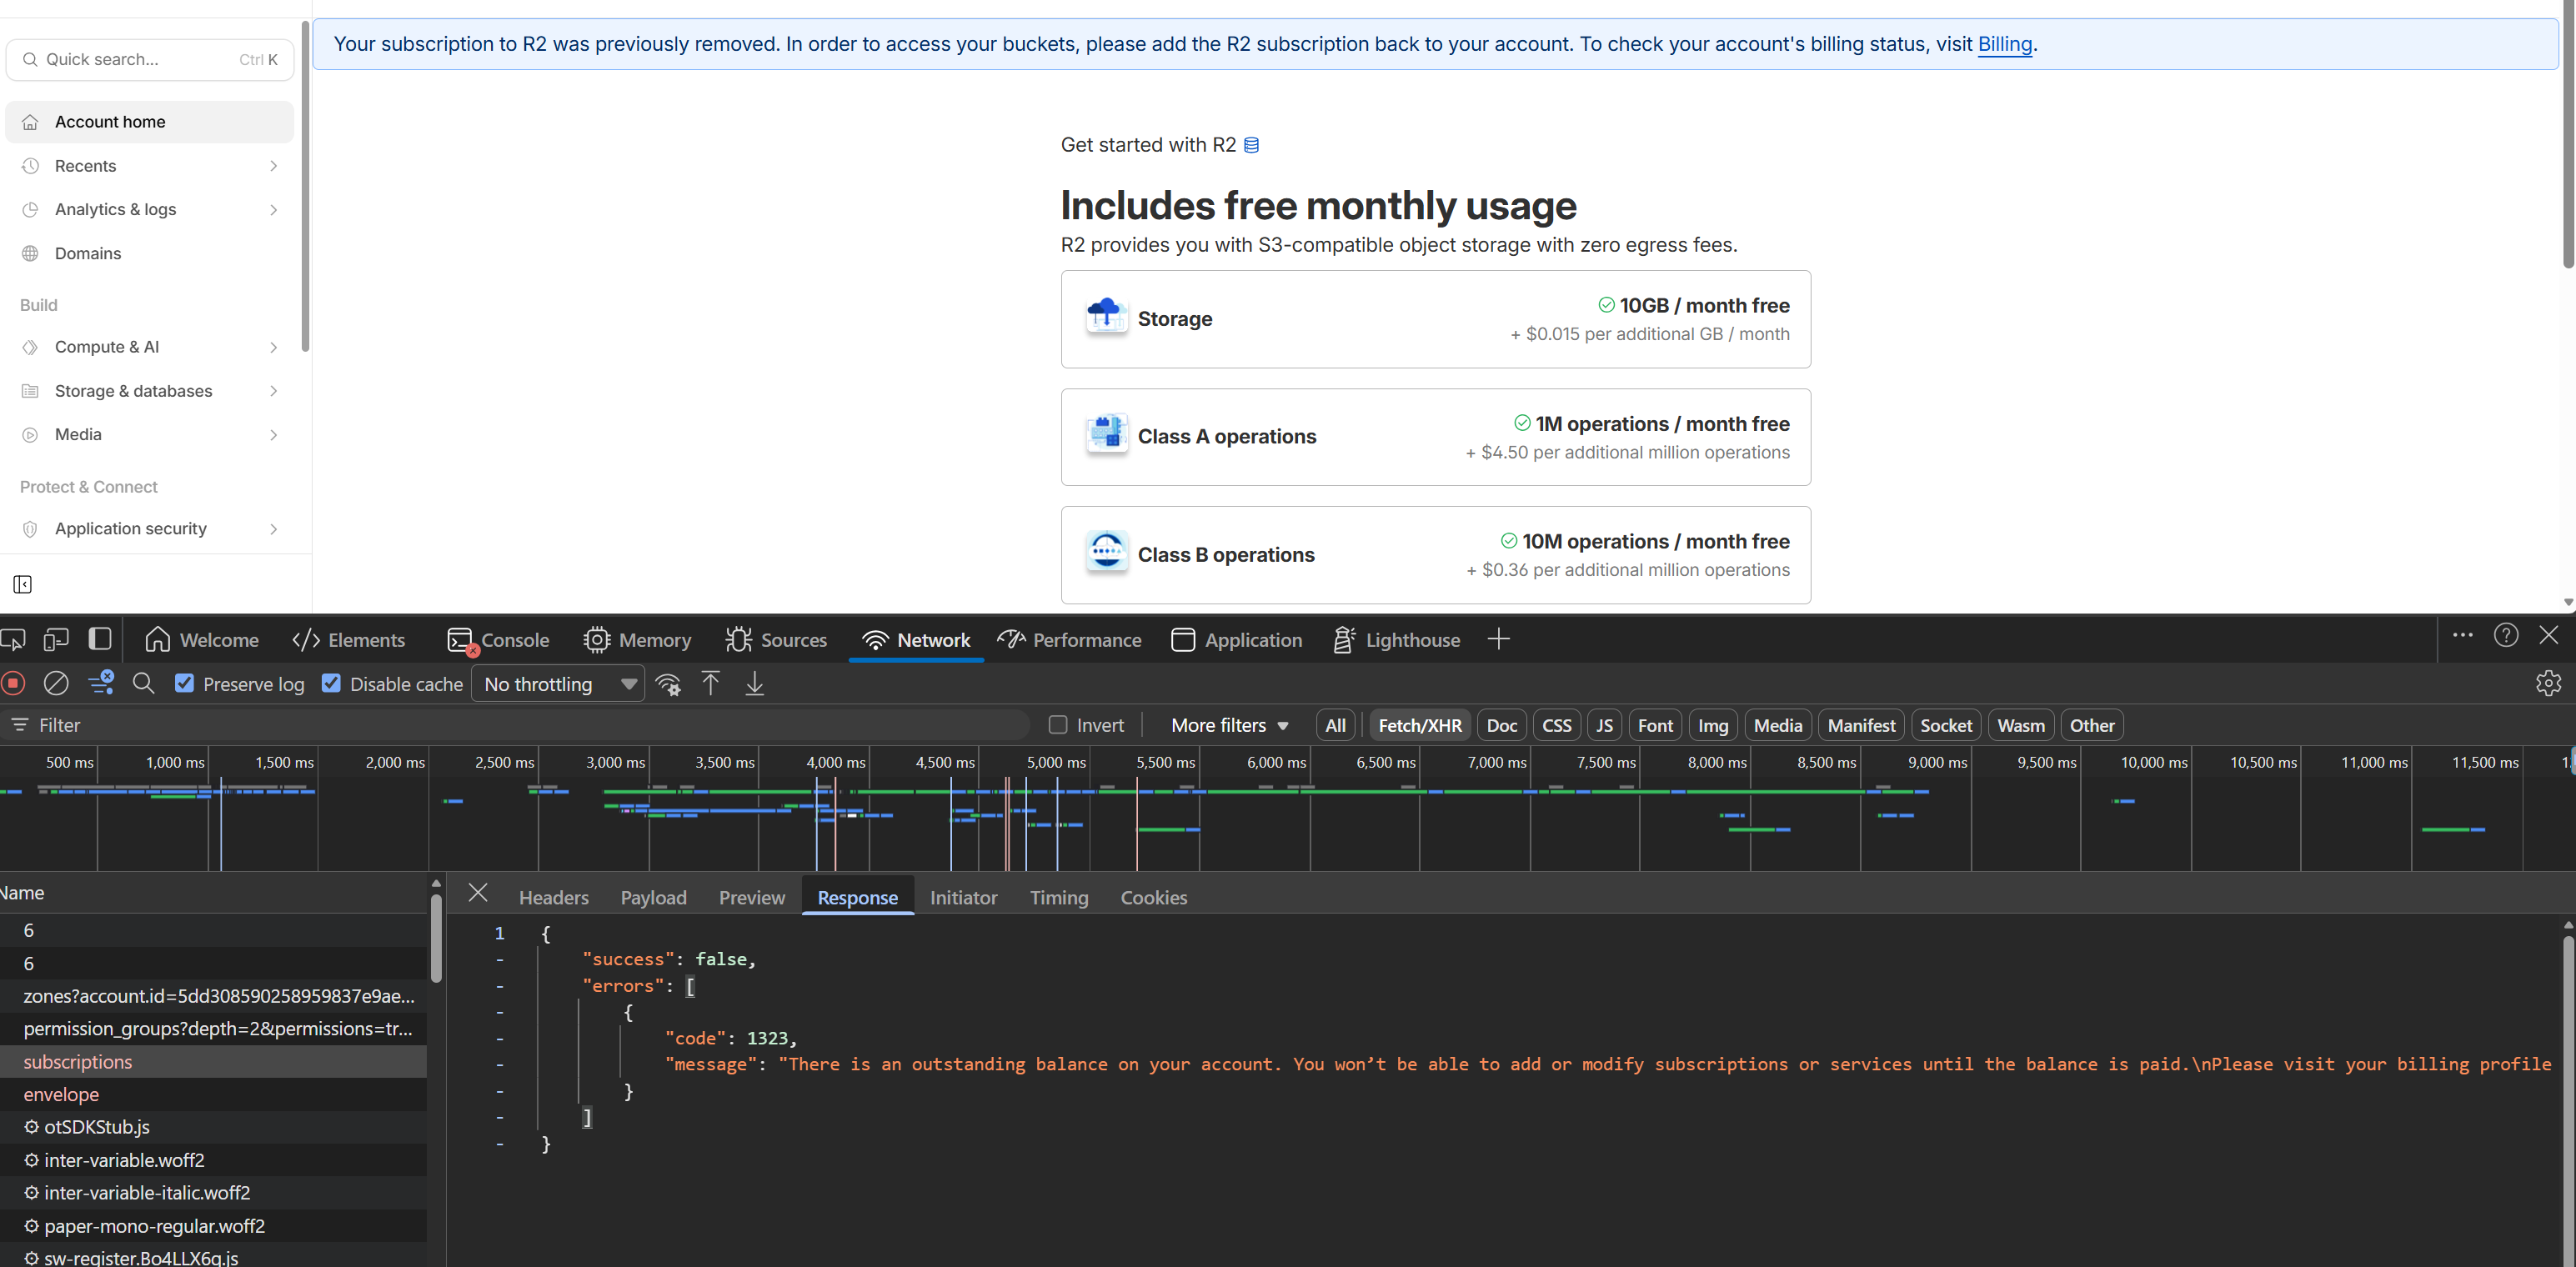Uncheck the Preserve log checkbox
This screenshot has width=2576, height=1267.
(184, 684)
